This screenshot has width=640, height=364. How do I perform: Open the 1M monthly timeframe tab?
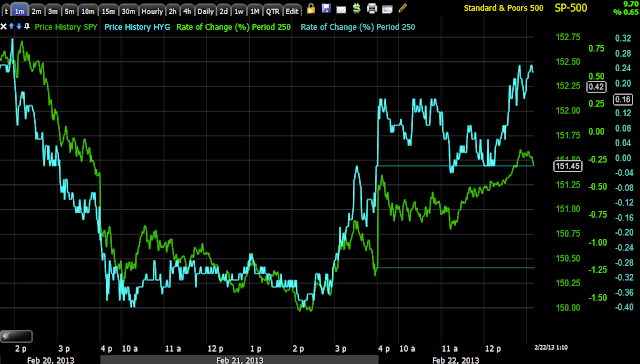coord(255,11)
